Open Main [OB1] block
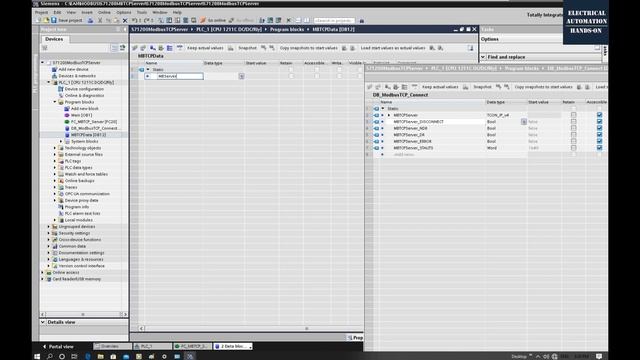The width and height of the screenshot is (640, 360). click(81, 115)
